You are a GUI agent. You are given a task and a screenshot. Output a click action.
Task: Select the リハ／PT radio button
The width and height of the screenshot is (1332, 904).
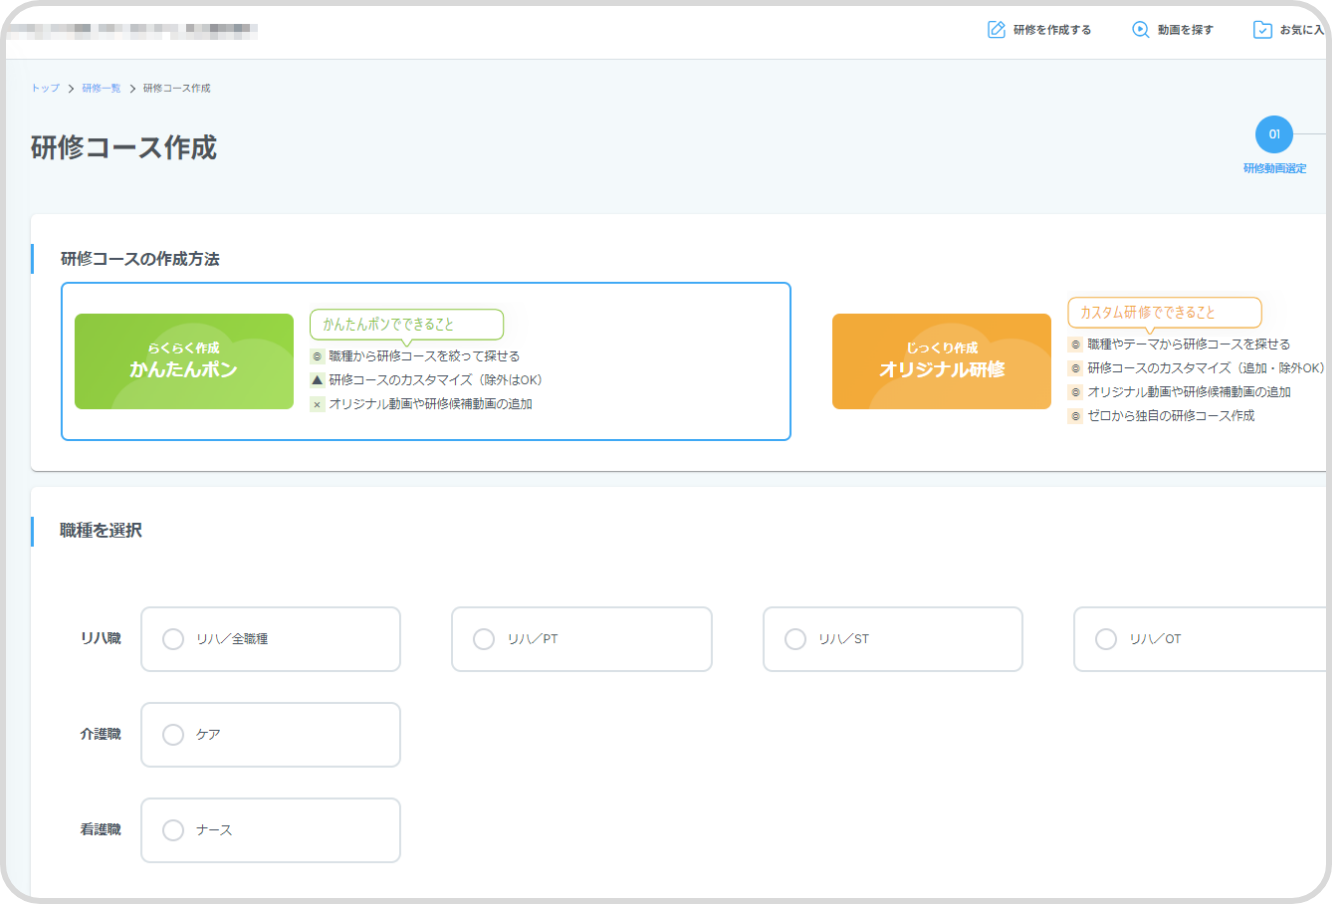pyautogui.click(x=484, y=639)
